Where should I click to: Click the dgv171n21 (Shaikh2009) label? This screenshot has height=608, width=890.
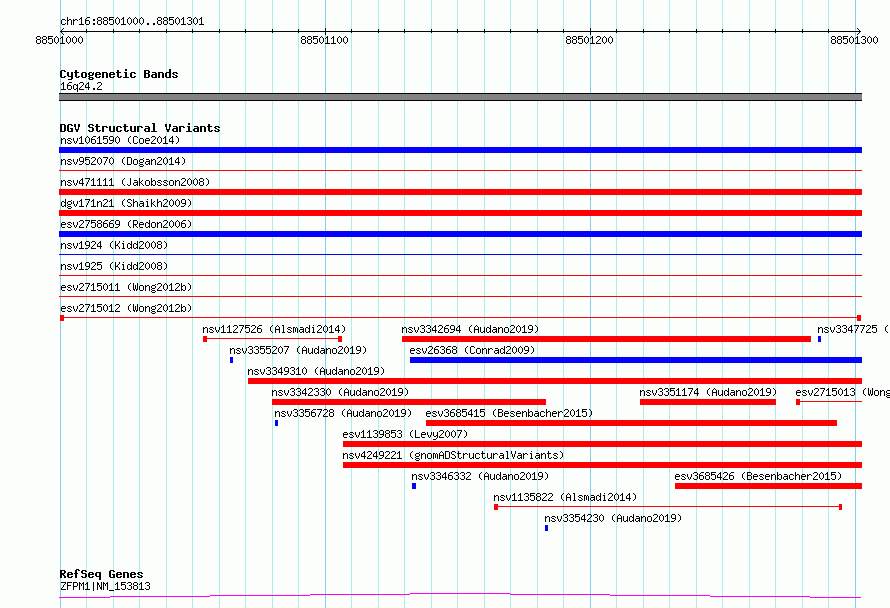coord(125,203)
